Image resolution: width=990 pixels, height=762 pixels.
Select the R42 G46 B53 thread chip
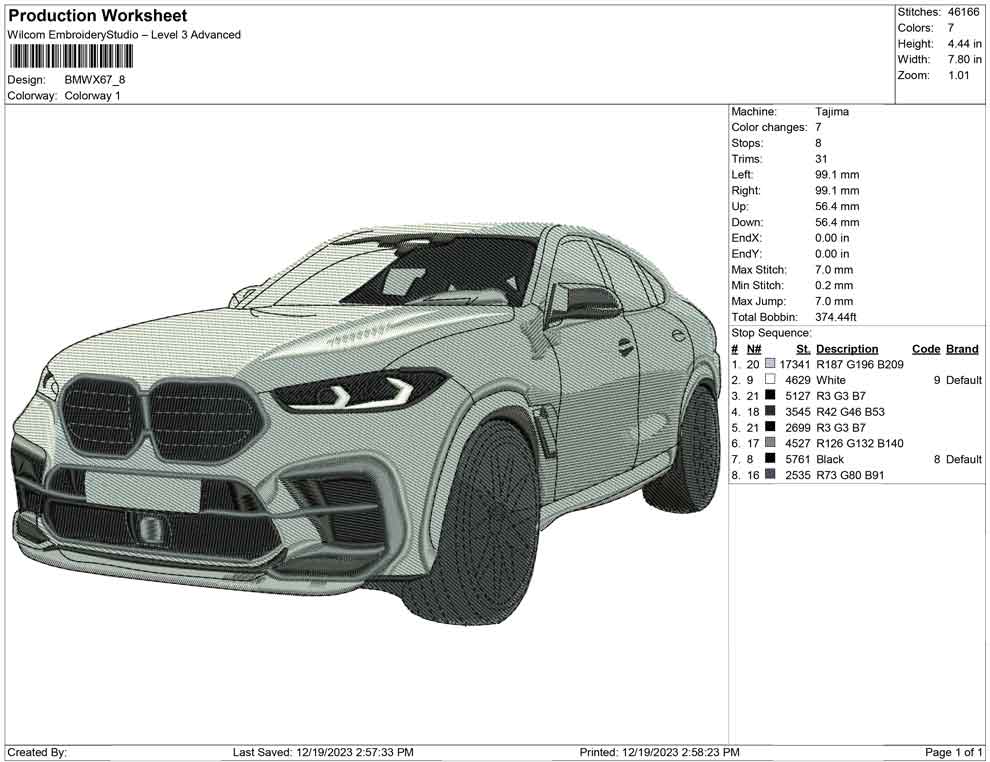click(x=770, y=411)
